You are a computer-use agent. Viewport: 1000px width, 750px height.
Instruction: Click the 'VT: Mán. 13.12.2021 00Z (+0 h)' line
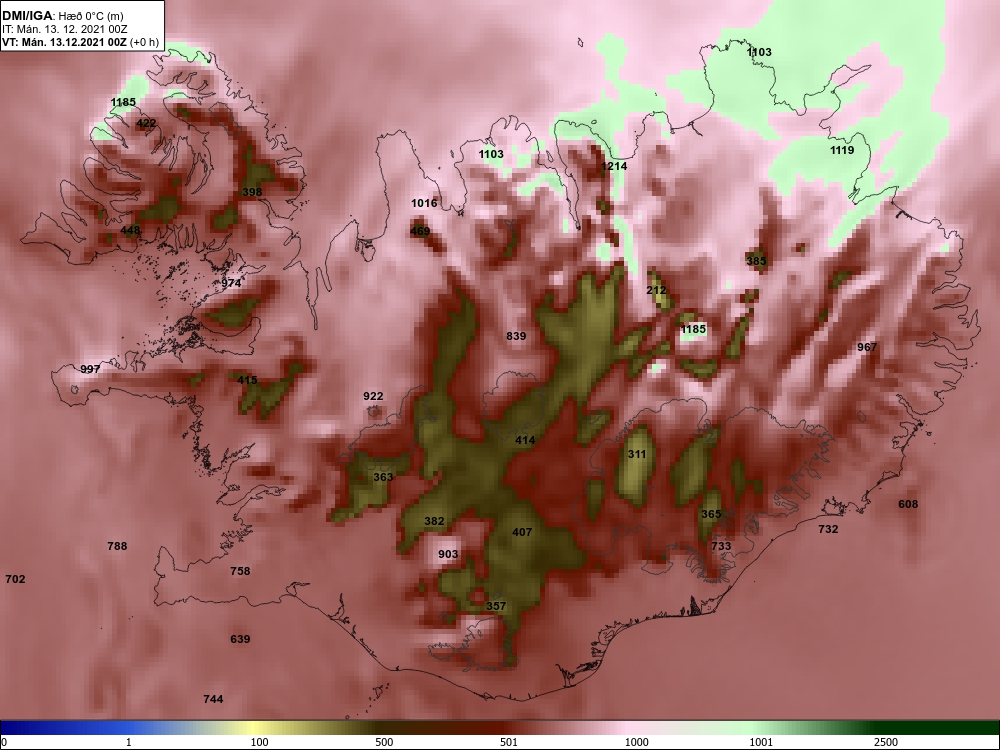pyautogui.click(x=80, y=42)
